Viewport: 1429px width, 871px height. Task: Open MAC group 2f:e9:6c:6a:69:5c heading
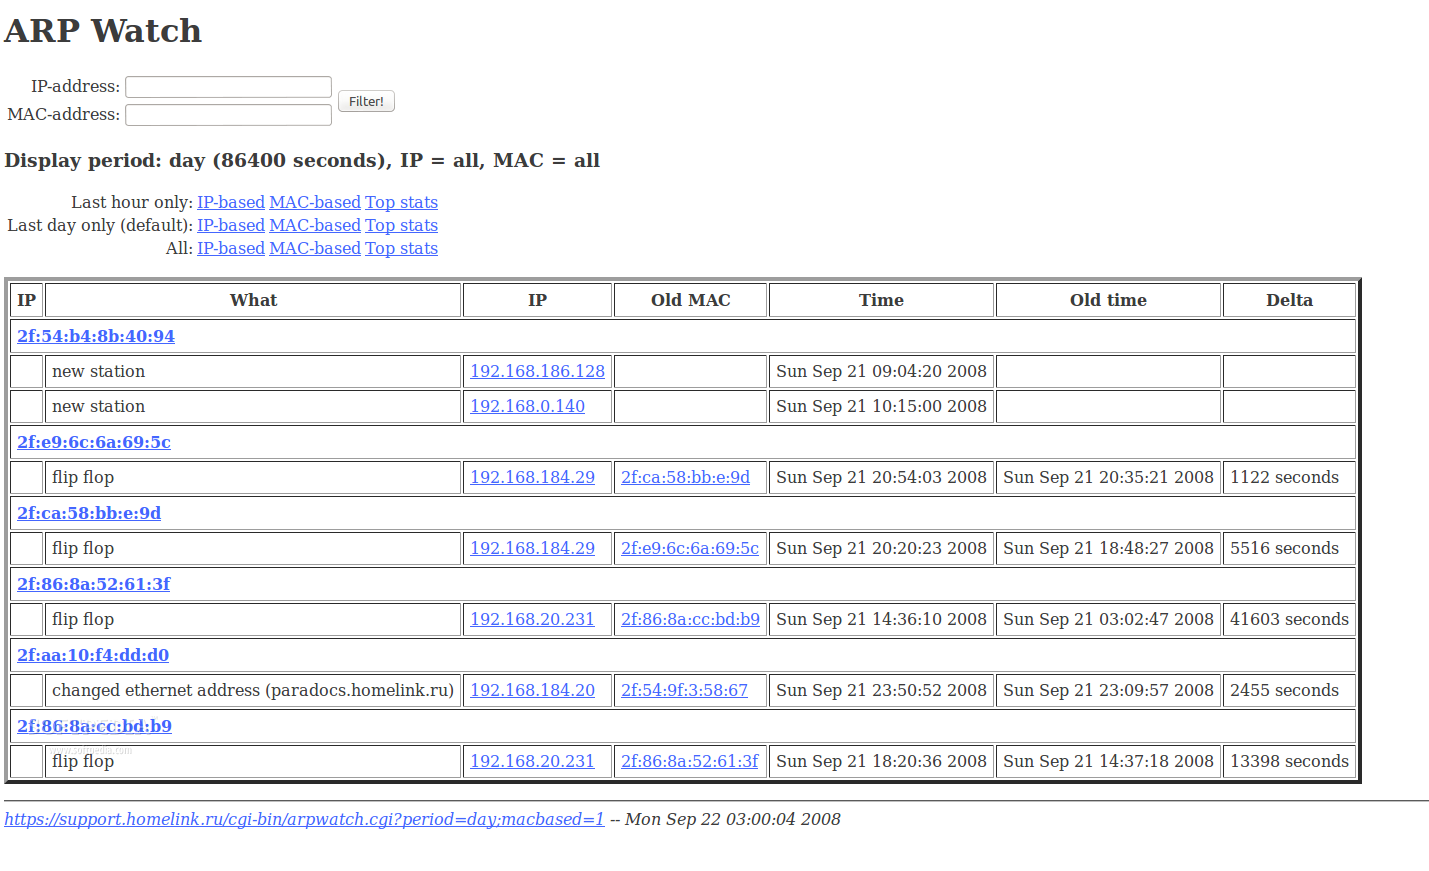click(x=93, y=442)
